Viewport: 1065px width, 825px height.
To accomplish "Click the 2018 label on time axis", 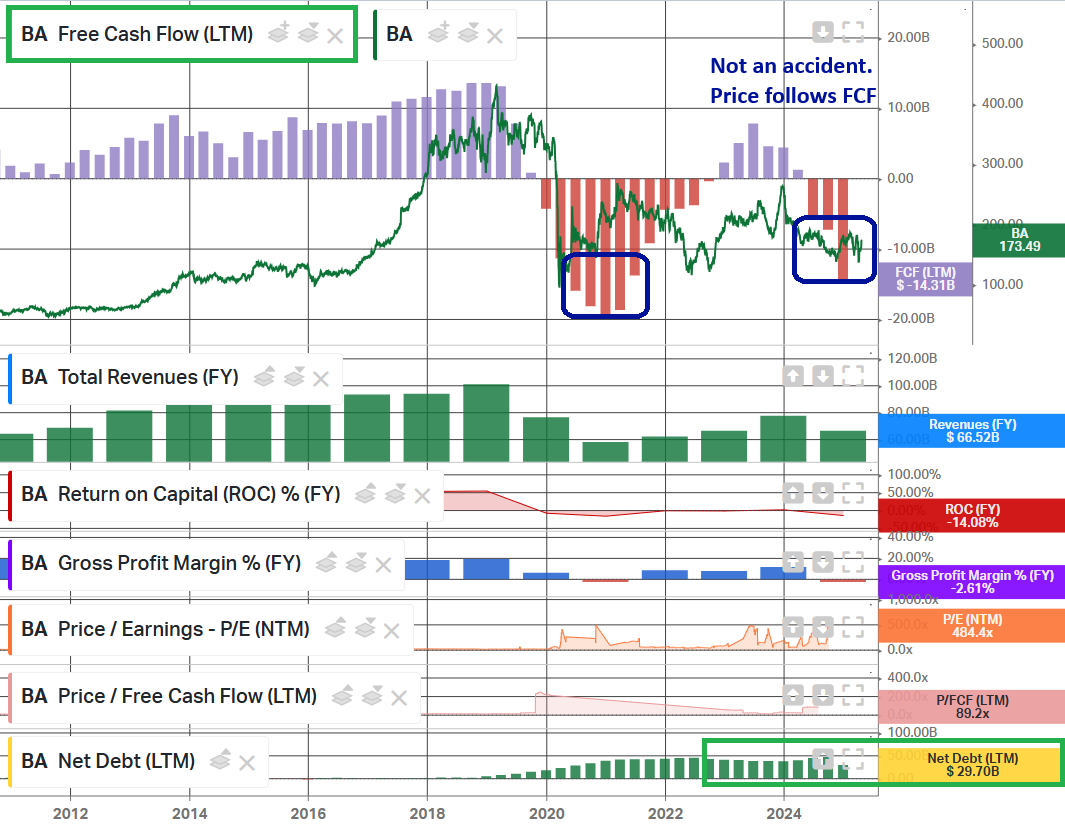I will (427, 813).
